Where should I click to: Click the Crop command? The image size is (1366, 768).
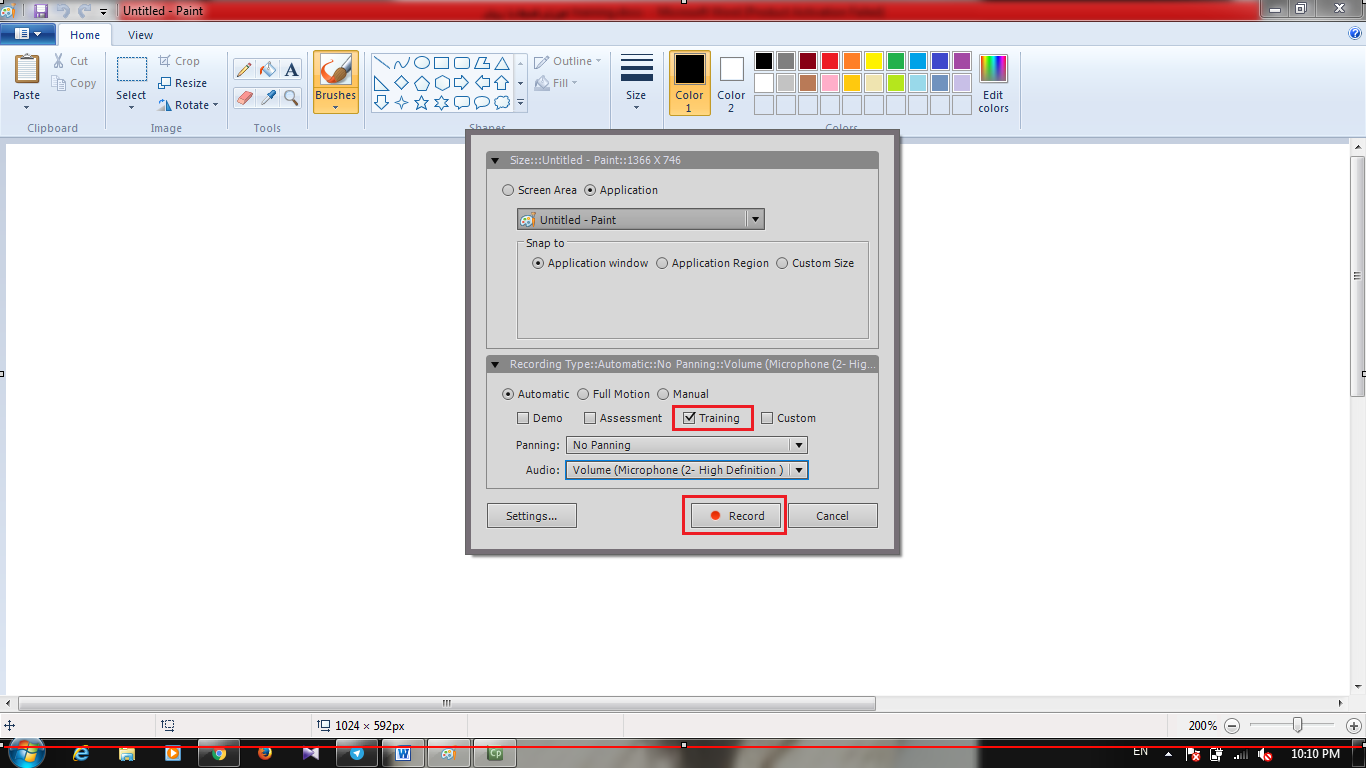[x=179, y=61]
